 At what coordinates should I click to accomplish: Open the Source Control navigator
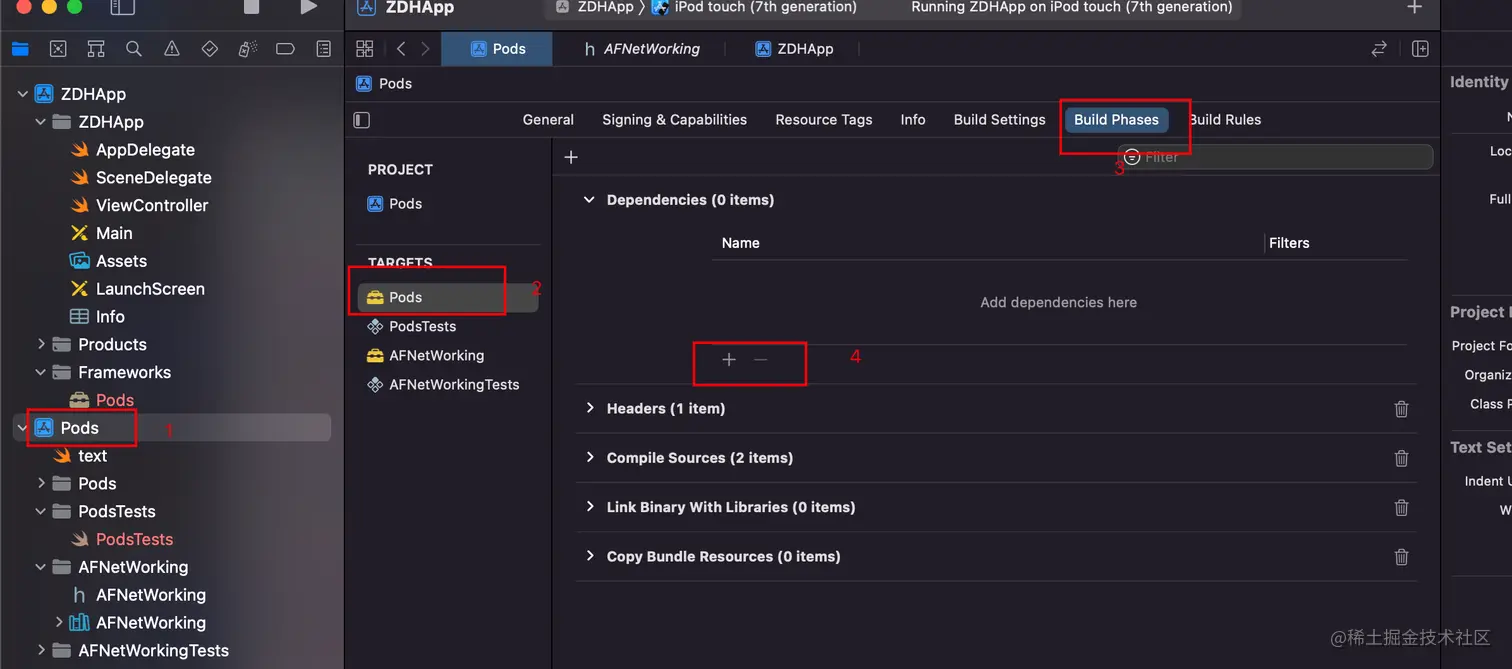tap(58, 49)
